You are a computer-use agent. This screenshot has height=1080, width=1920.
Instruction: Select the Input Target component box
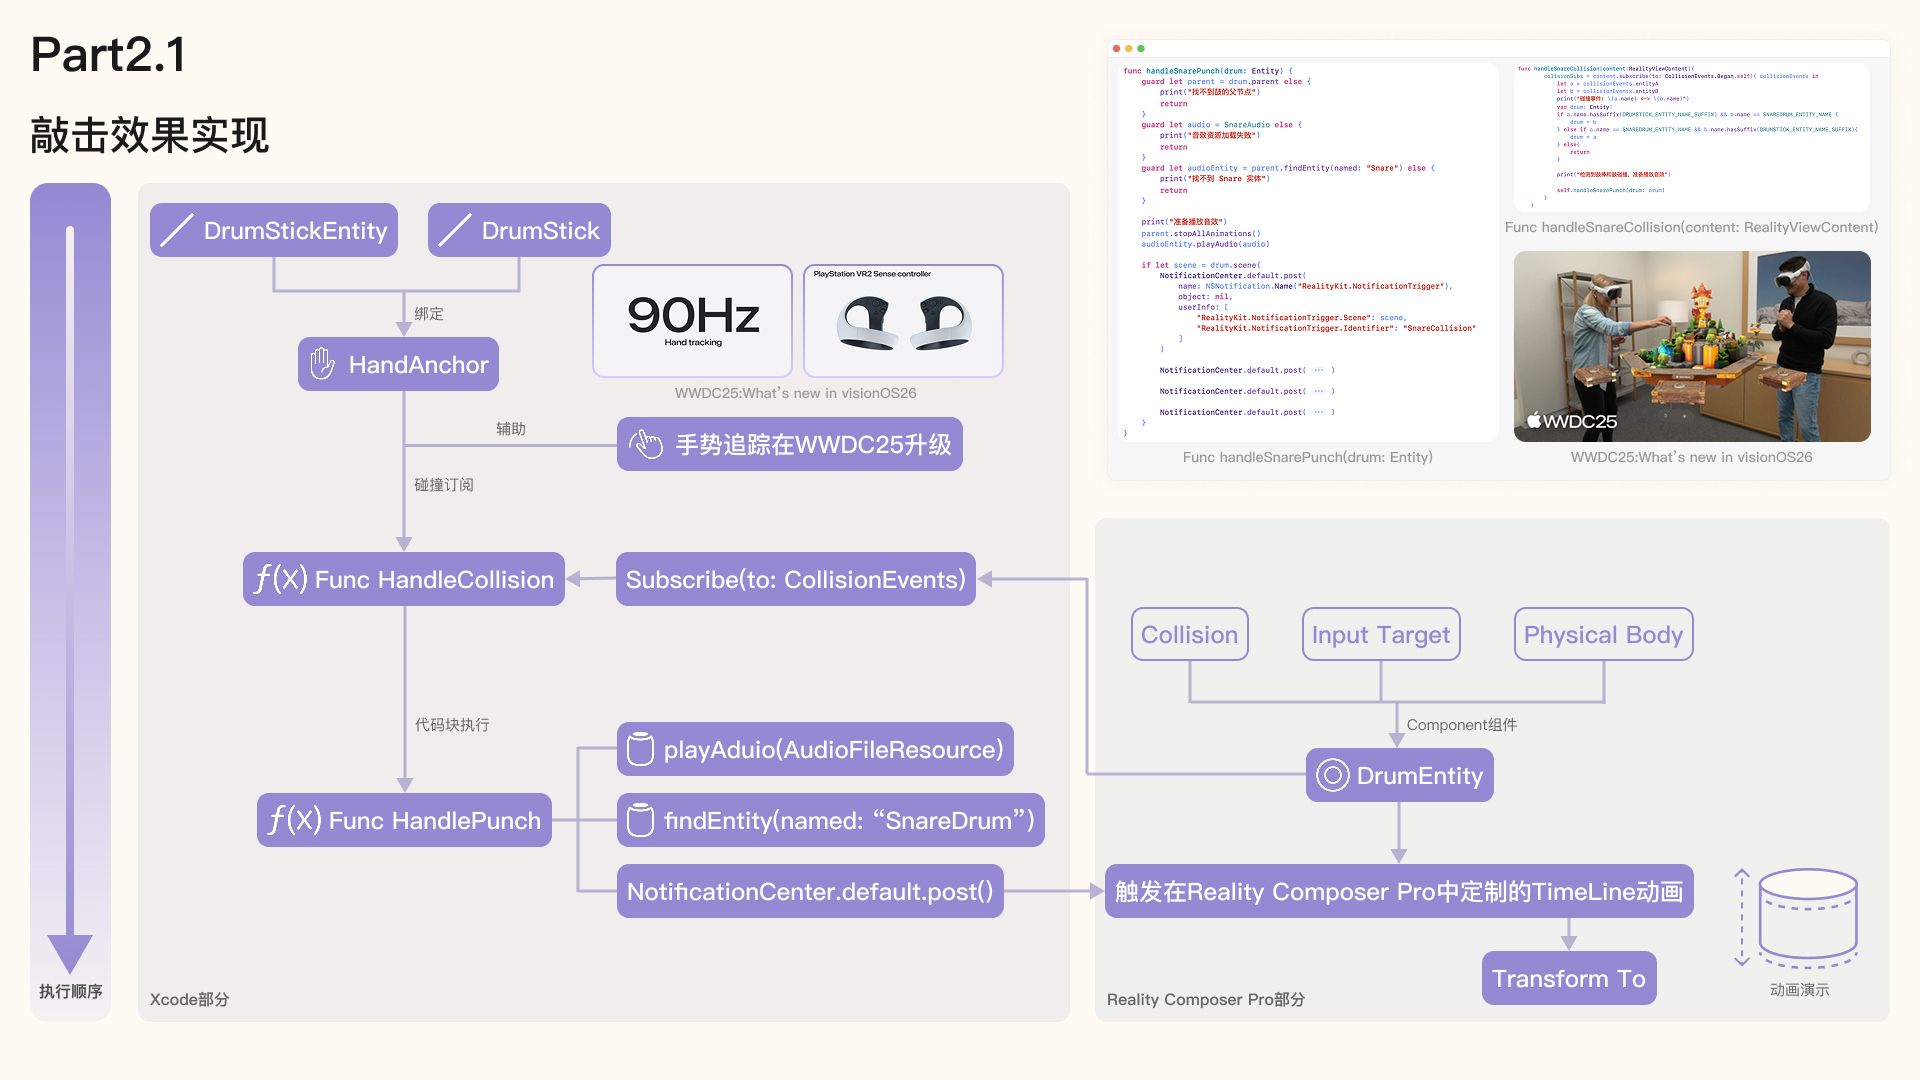[1380, 634]
